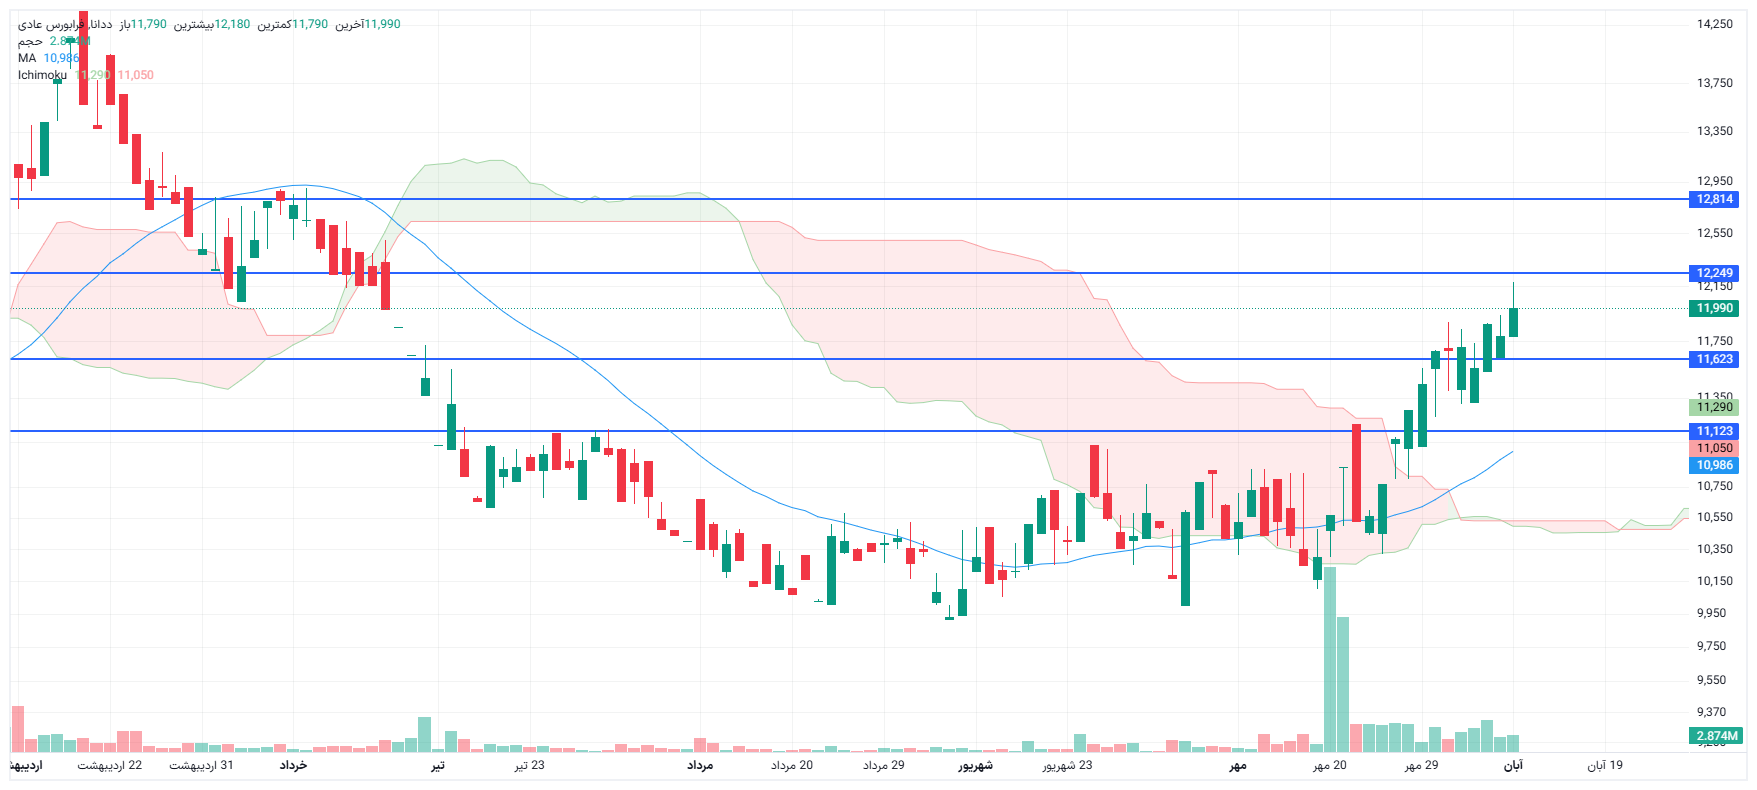Click the مرداد month label on the time axis
Image resolution: width=1757 pixels, height=790 pixels.
(700, 765)
